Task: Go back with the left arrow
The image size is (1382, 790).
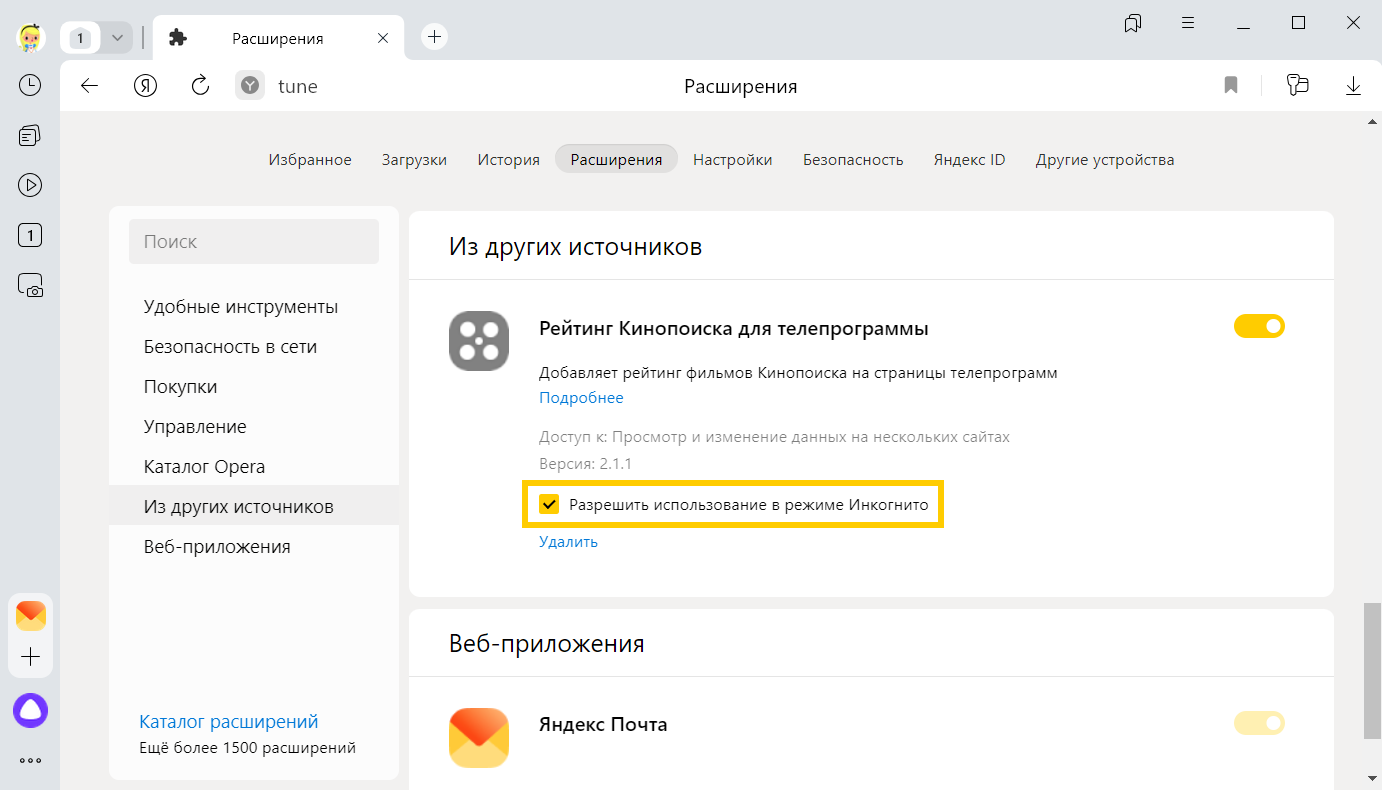Action: 89,86
